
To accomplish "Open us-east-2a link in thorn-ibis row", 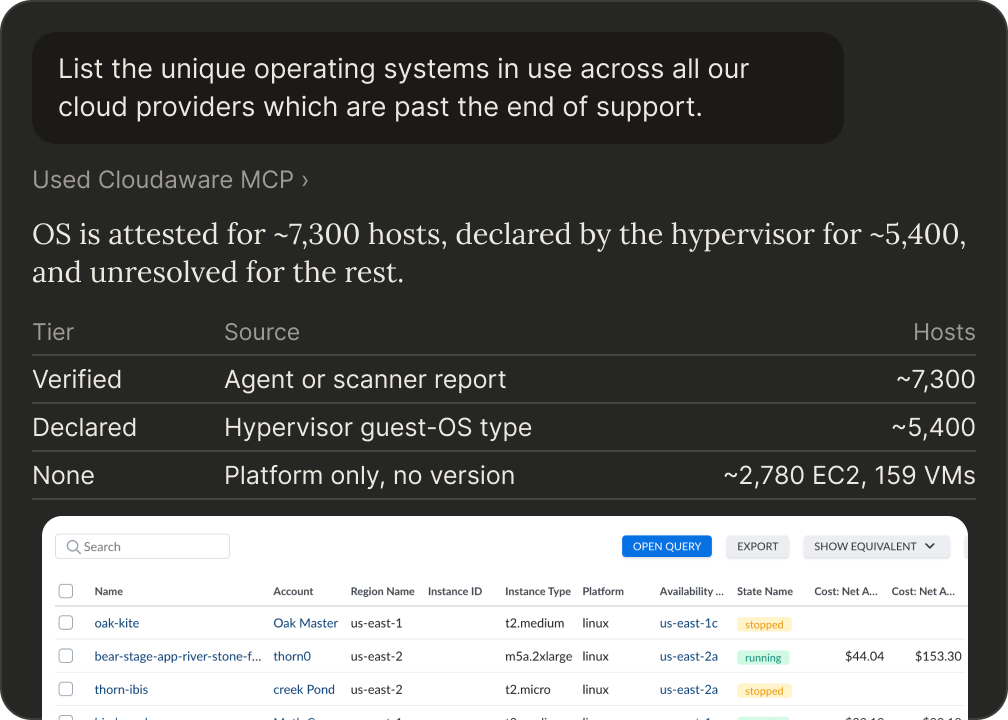I will tap(688, 690).
